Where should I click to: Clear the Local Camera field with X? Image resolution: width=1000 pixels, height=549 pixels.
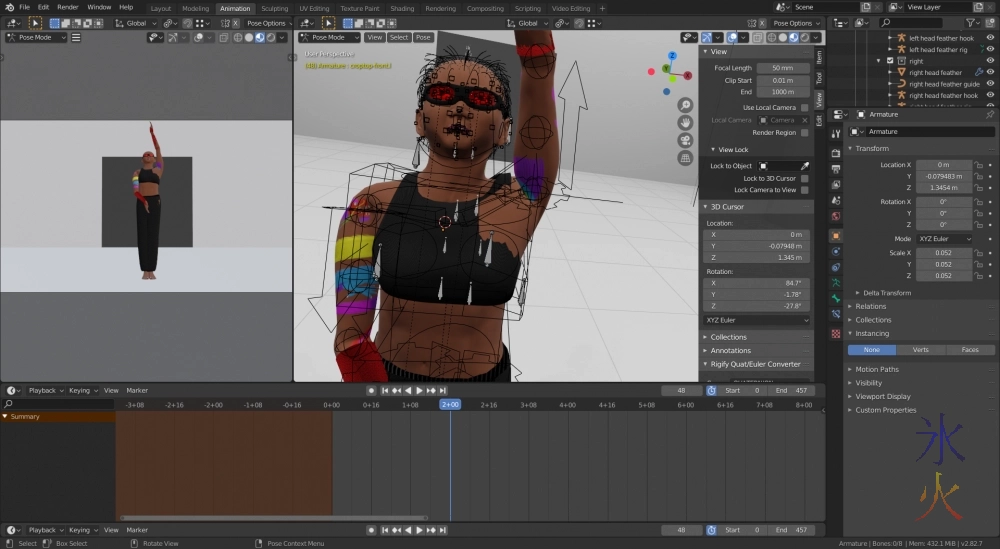(805, 120)
